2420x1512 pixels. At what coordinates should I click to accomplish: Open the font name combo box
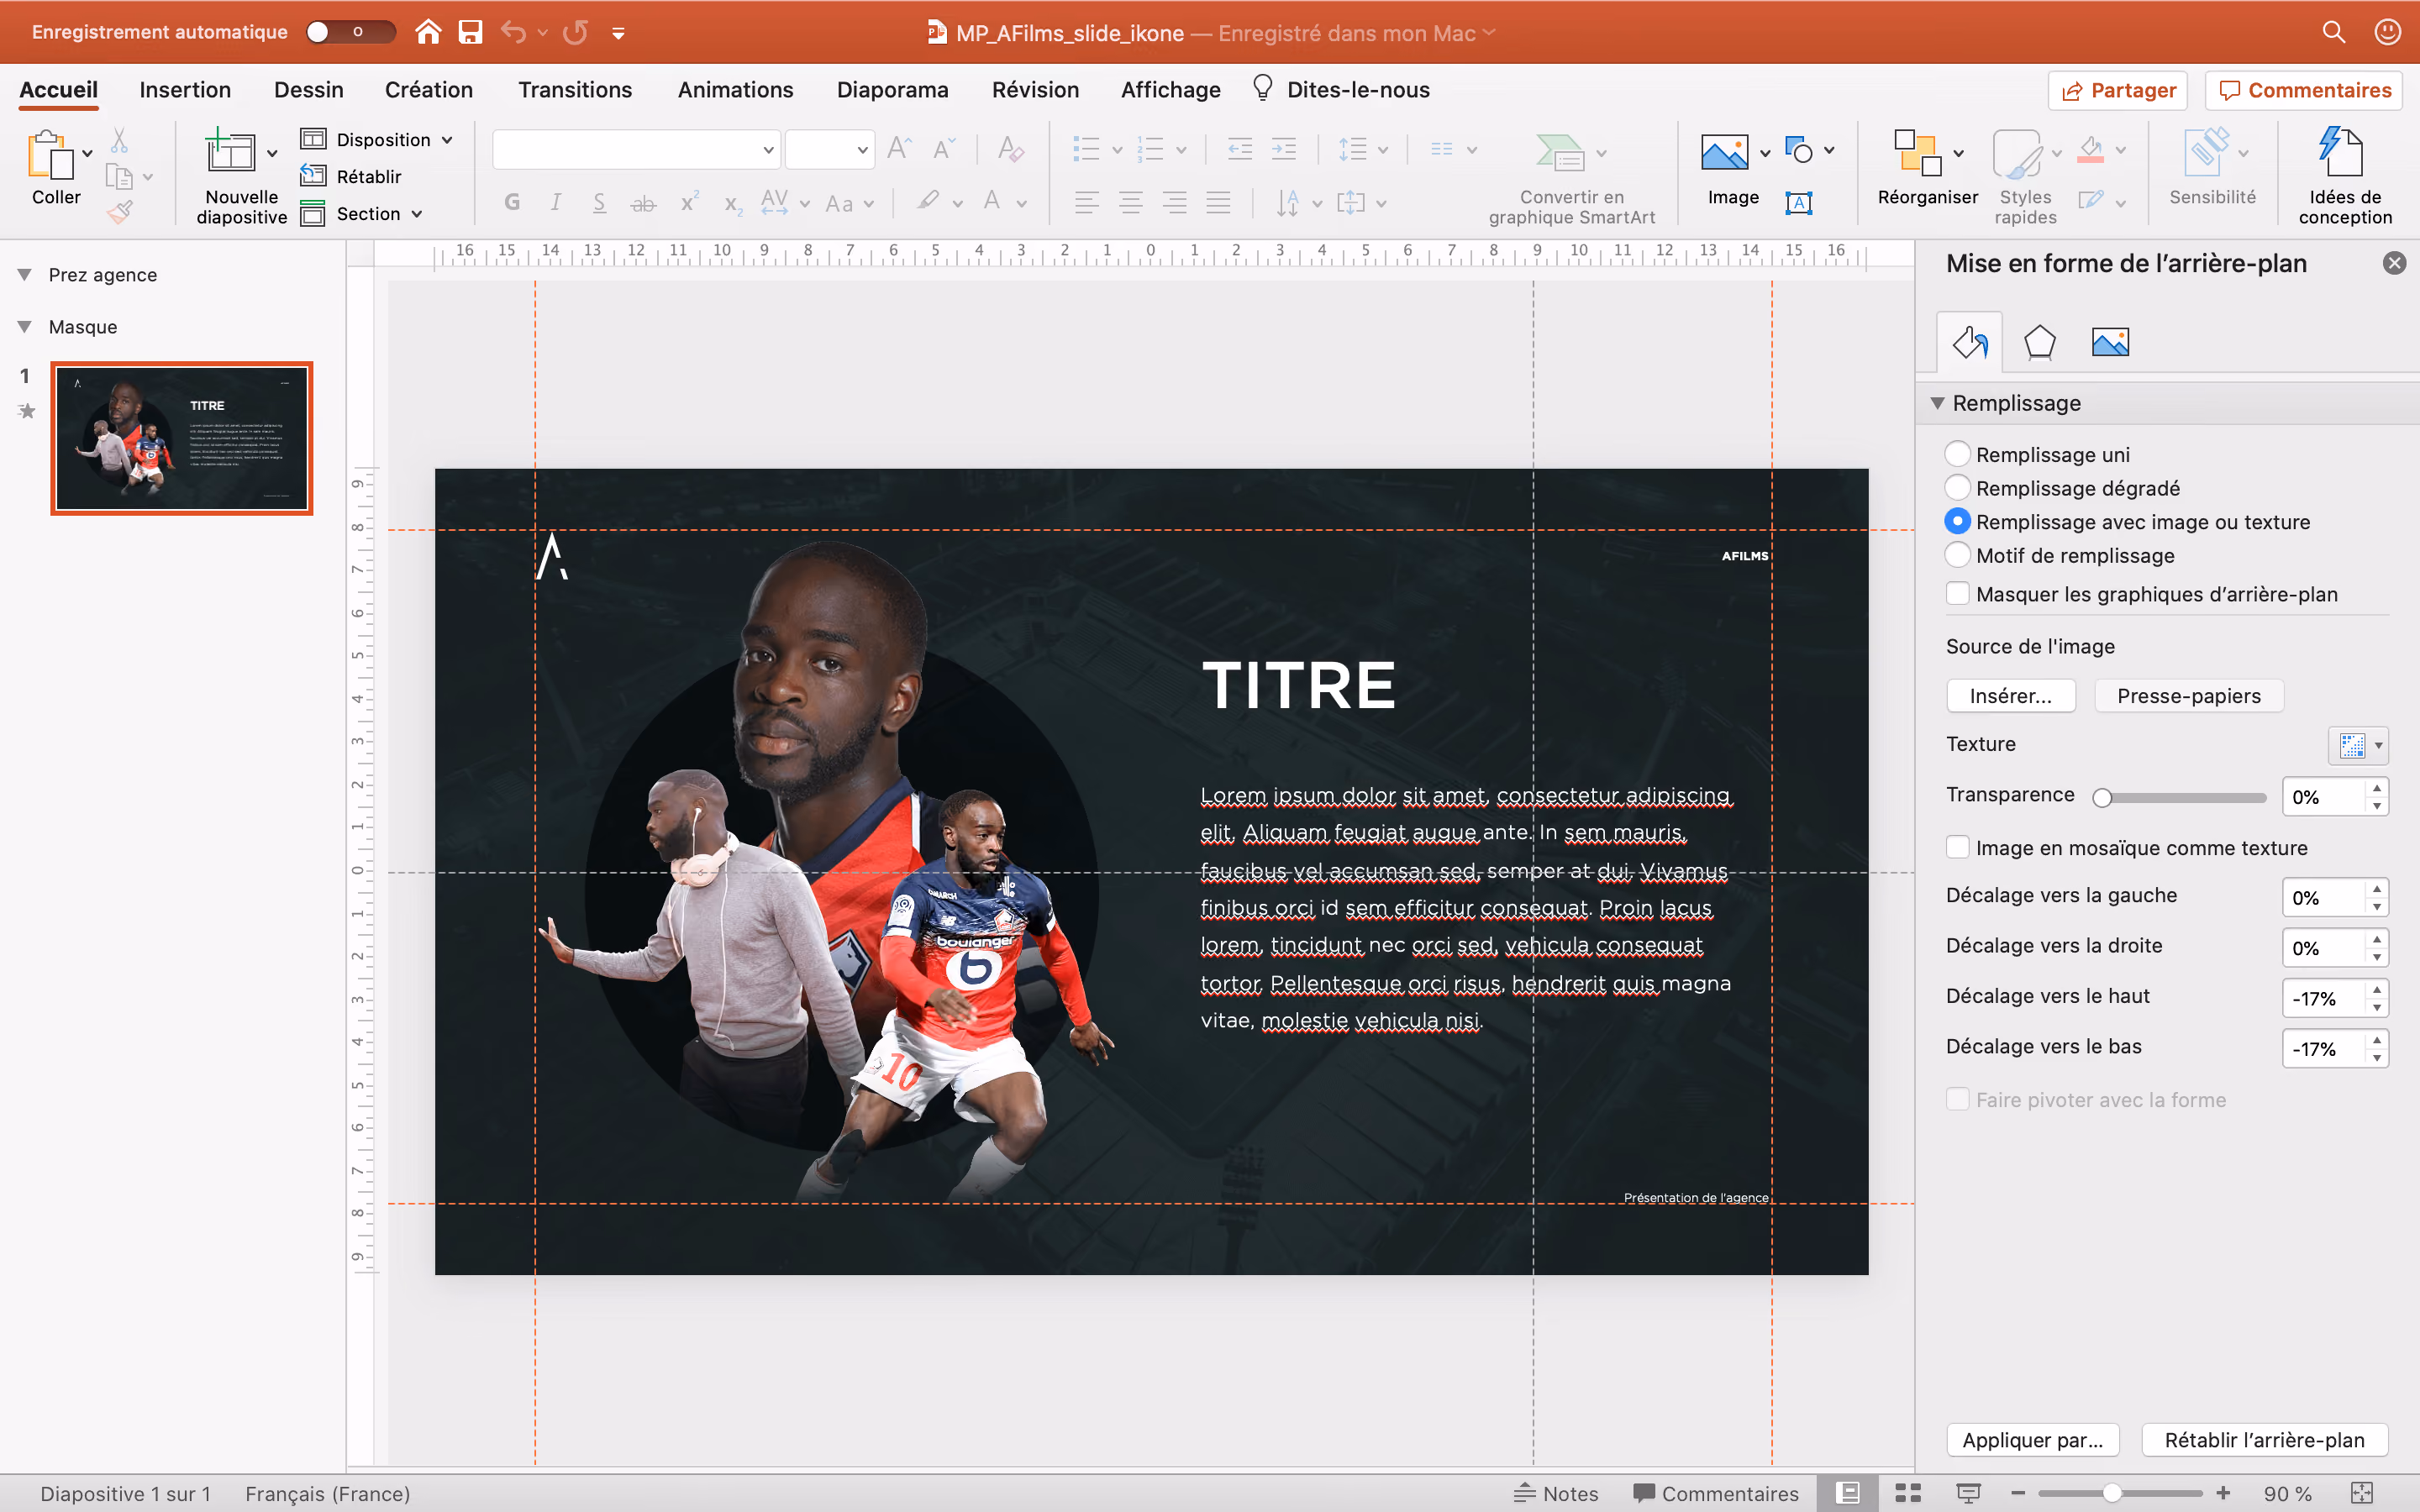(x=636, y=150)
